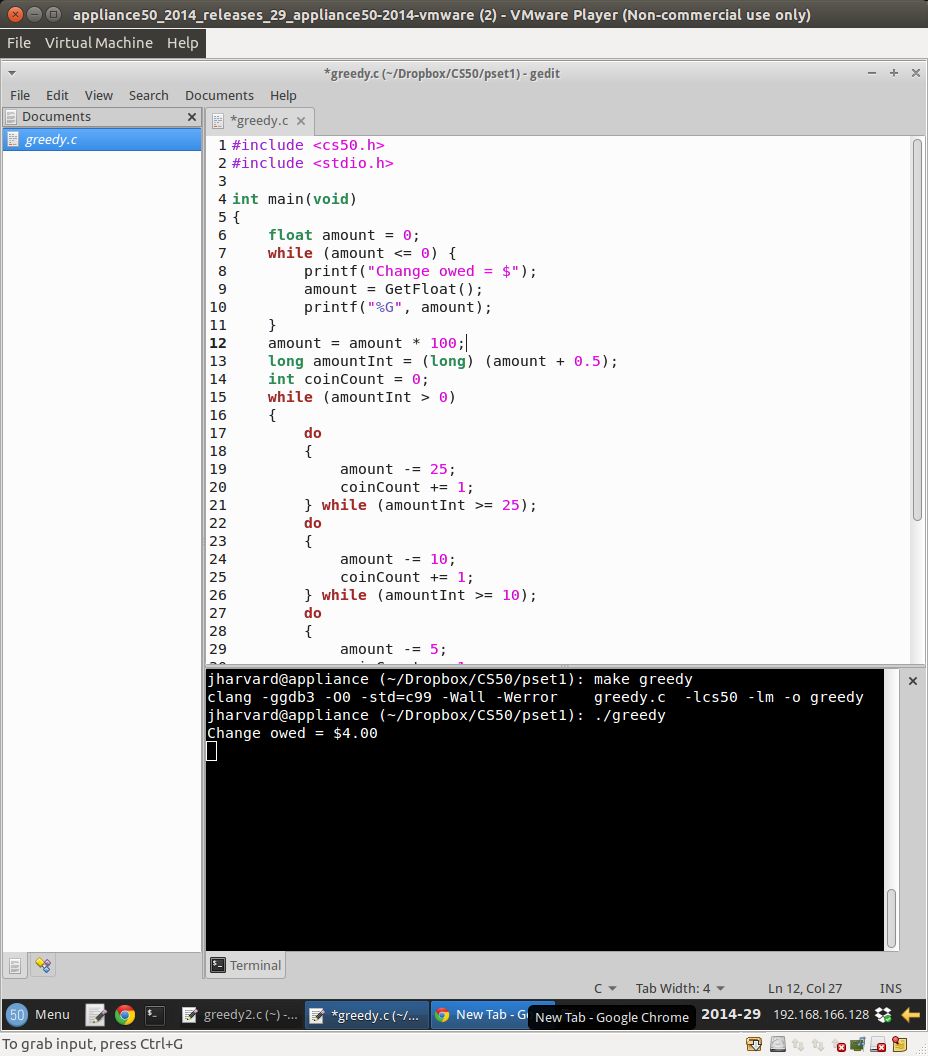This screenshot has height=1056, width=928.
Task: Open the CS50 Menu button
Action: [38, 1014]
